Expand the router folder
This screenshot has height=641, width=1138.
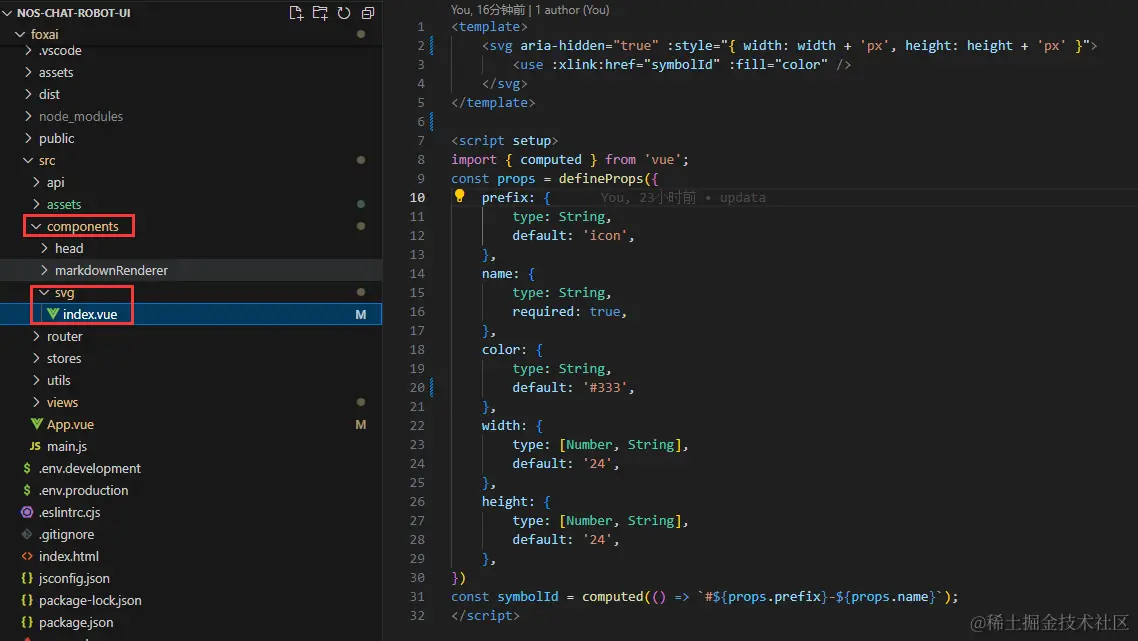36,336
